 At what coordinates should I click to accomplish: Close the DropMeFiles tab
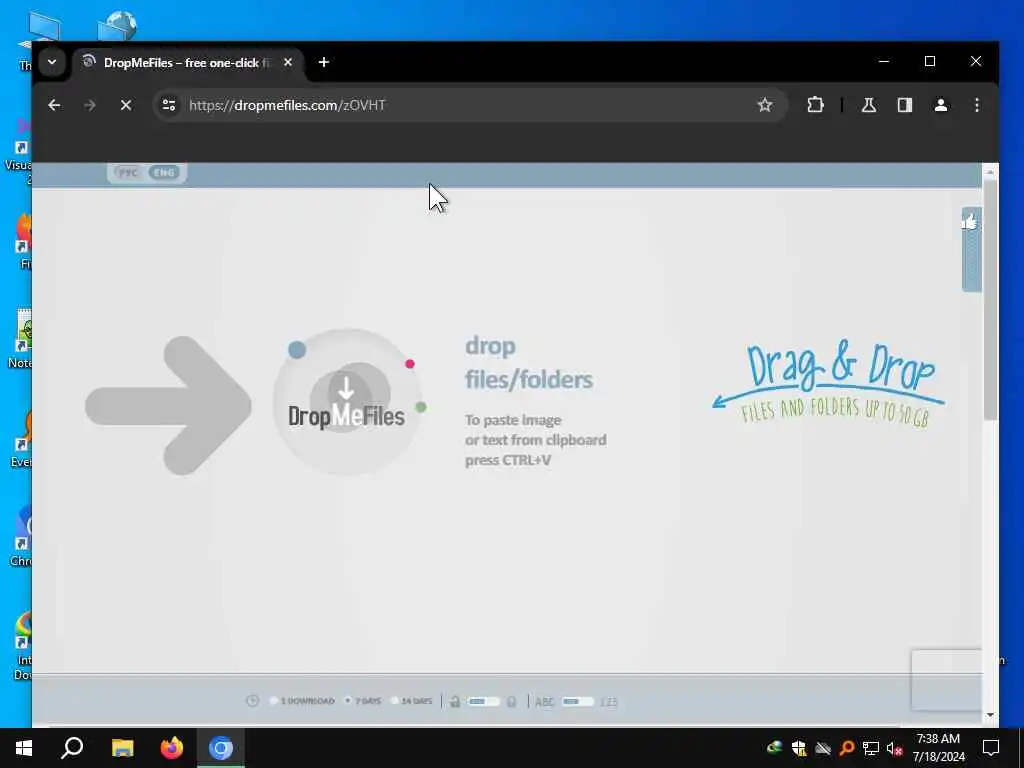(288, 62)
